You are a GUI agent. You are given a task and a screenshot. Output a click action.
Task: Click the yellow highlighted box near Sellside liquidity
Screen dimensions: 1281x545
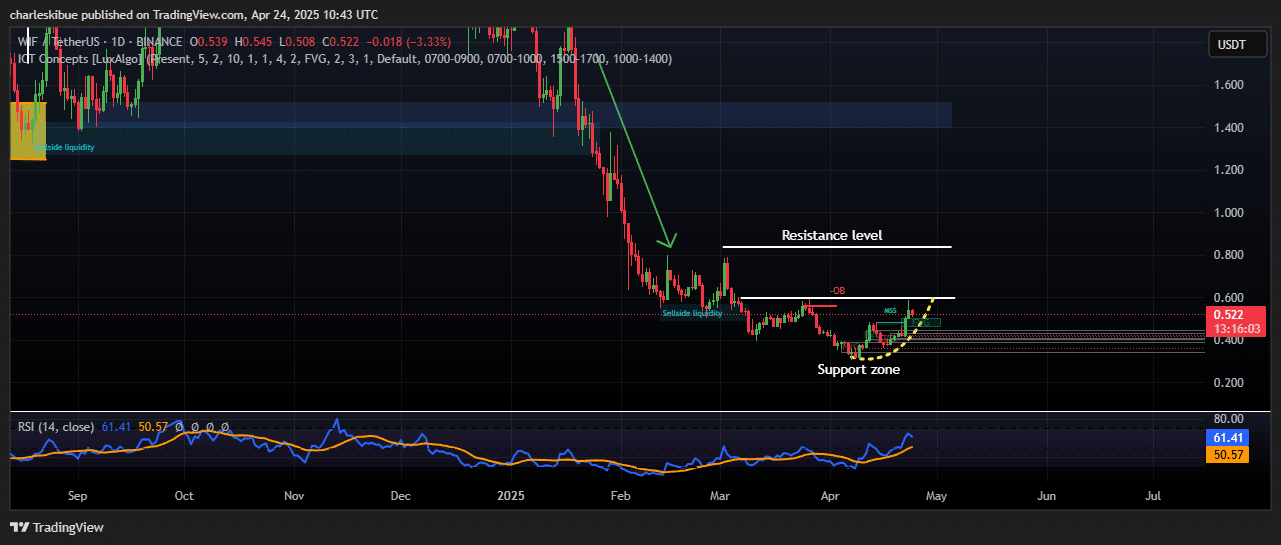(27, 130)
